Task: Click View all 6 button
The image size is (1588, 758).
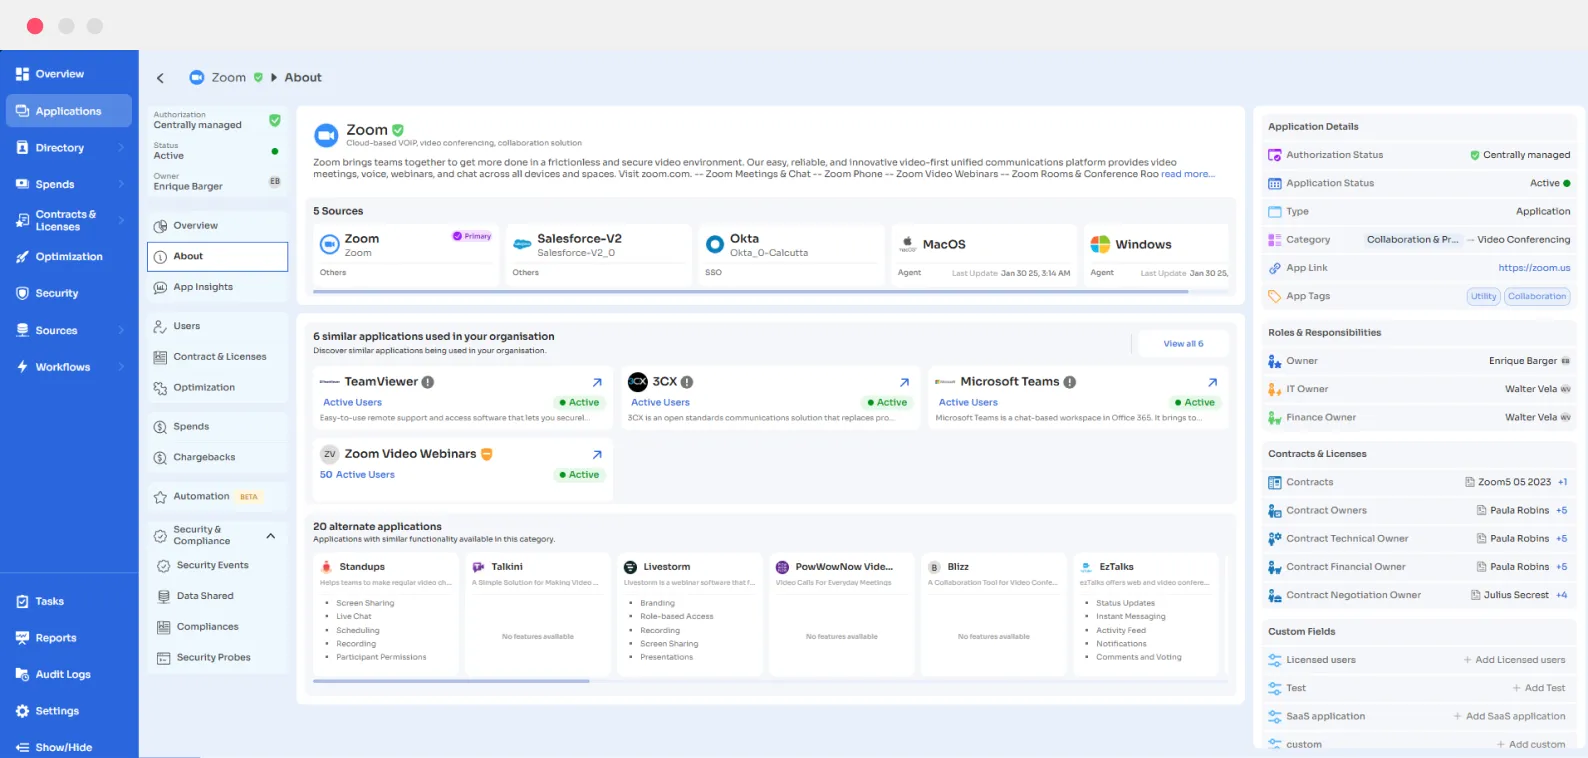Action: (x=1183, y=344)
